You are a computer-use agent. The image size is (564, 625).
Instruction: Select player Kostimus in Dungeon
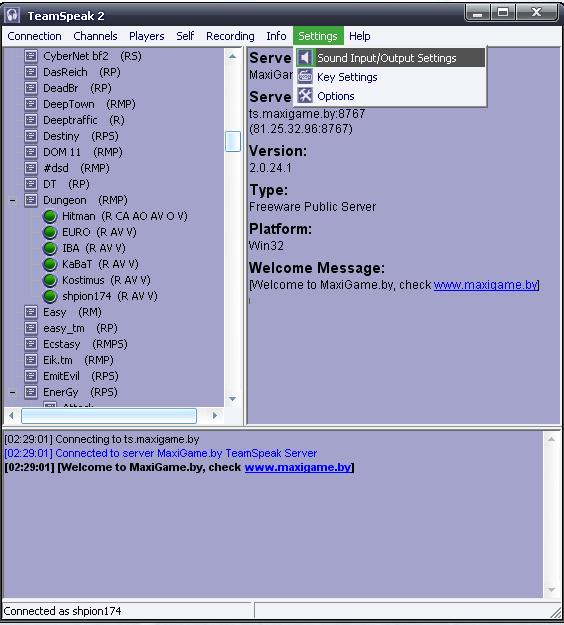(x=106, y=280)
